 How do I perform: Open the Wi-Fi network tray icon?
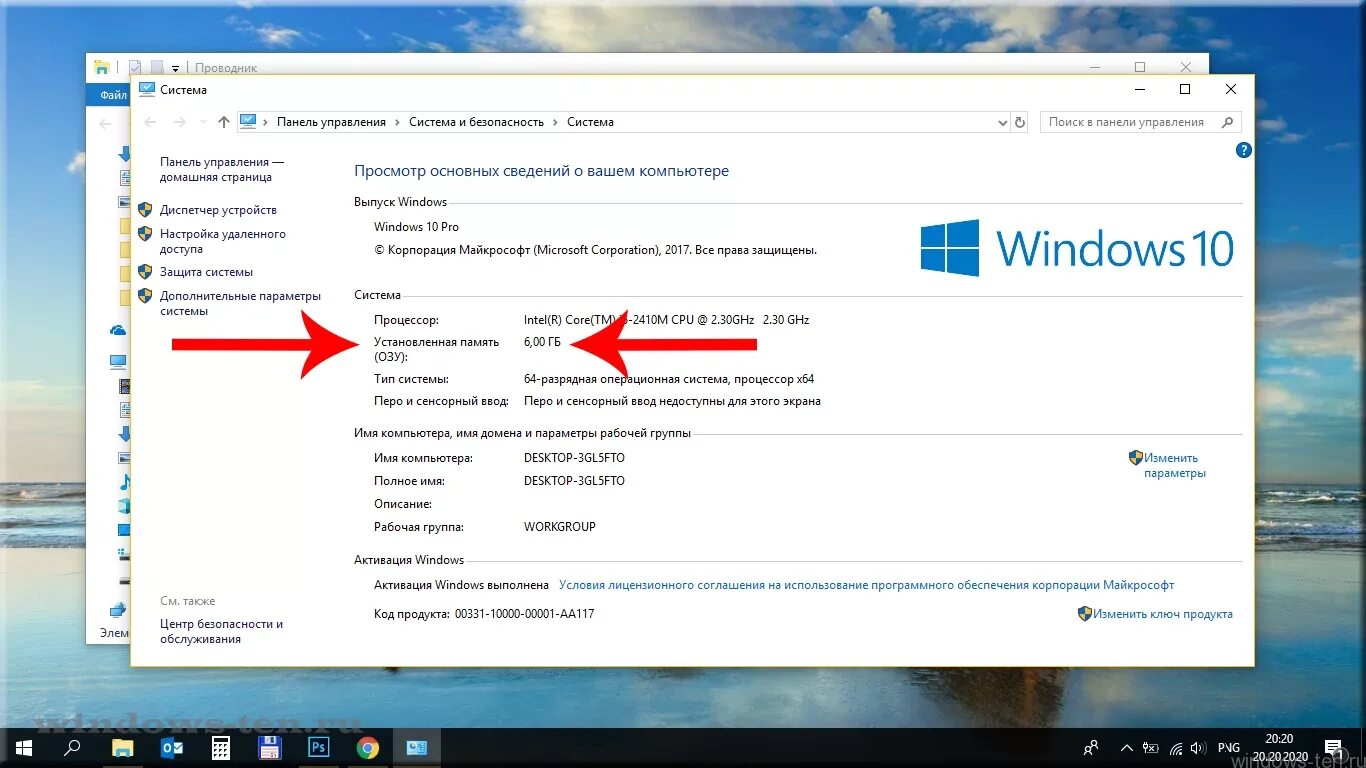pyautogui.click(x=1176, y=747)
